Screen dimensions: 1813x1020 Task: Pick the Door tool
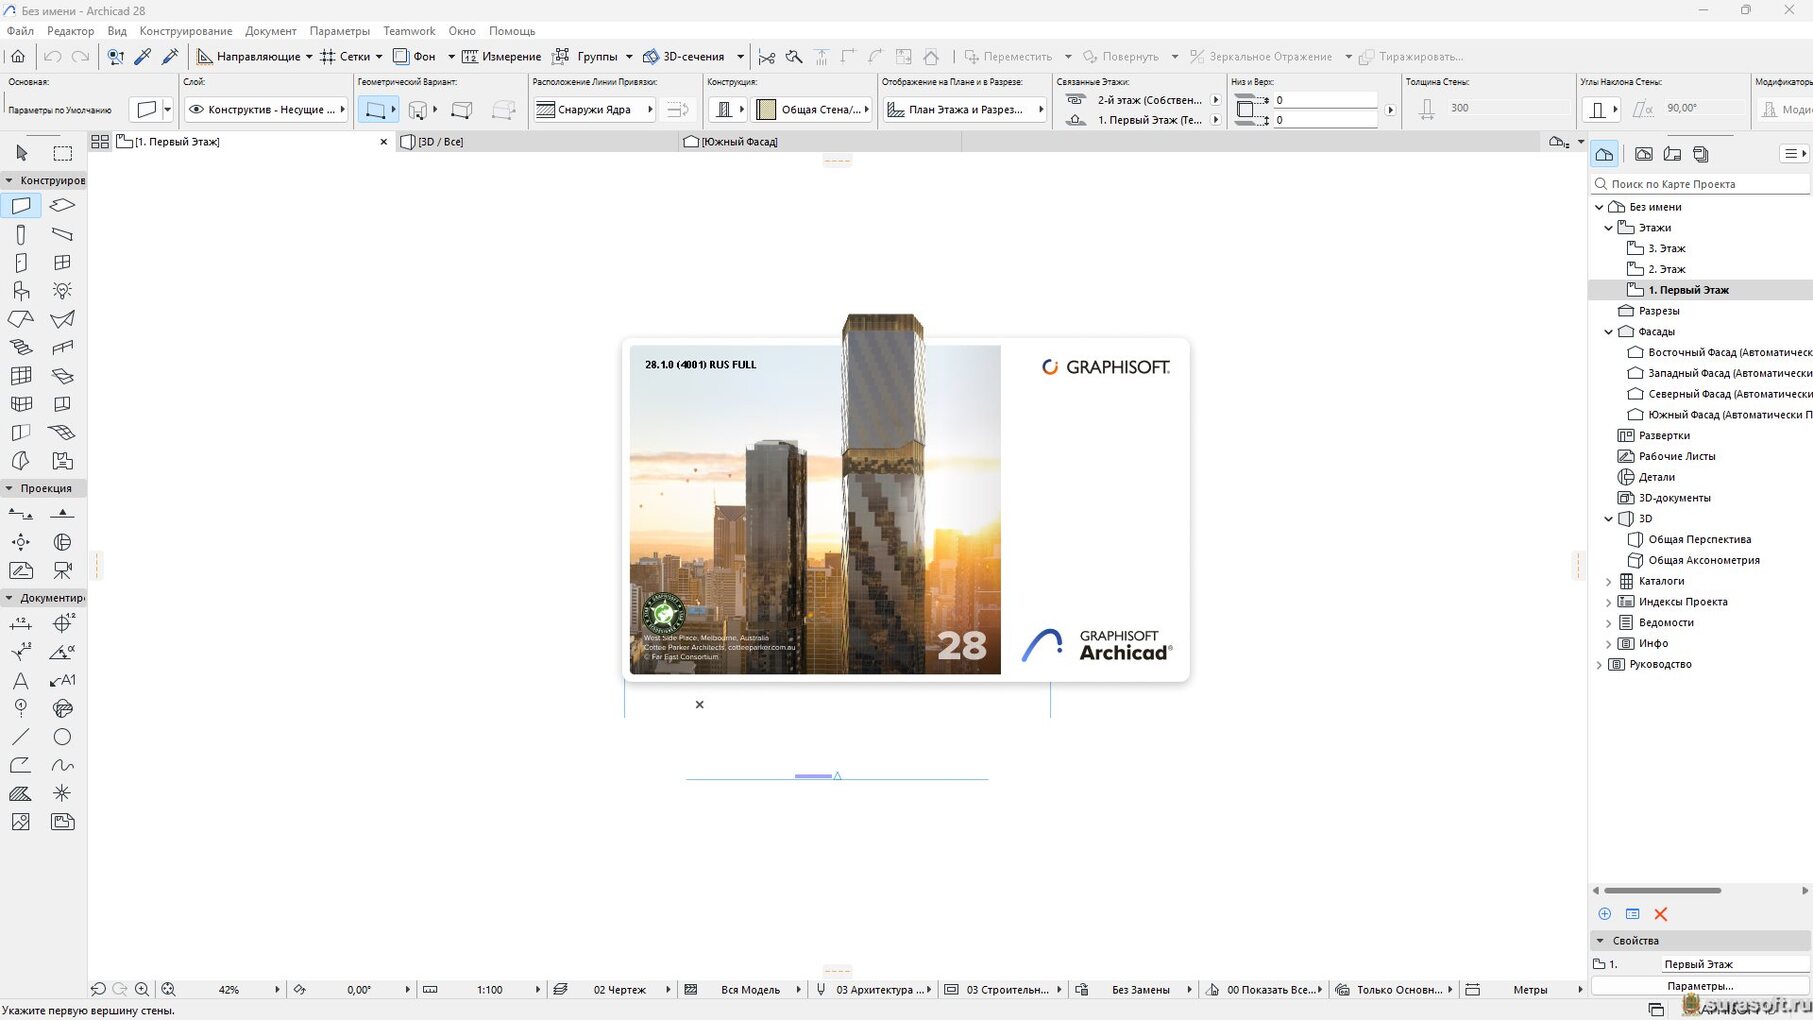click(x=21, y=263)
